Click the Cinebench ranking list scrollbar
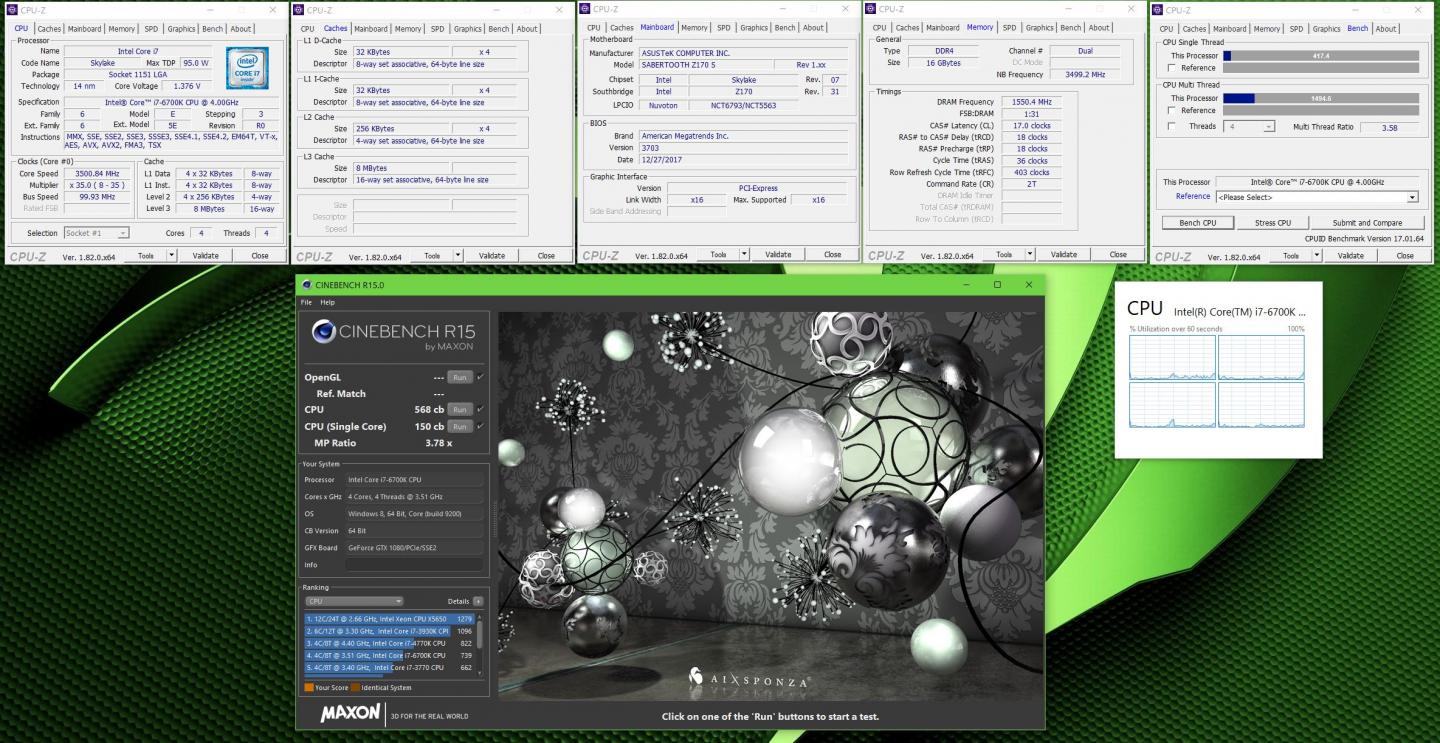Screen dimensions: 1440x743 479,634
